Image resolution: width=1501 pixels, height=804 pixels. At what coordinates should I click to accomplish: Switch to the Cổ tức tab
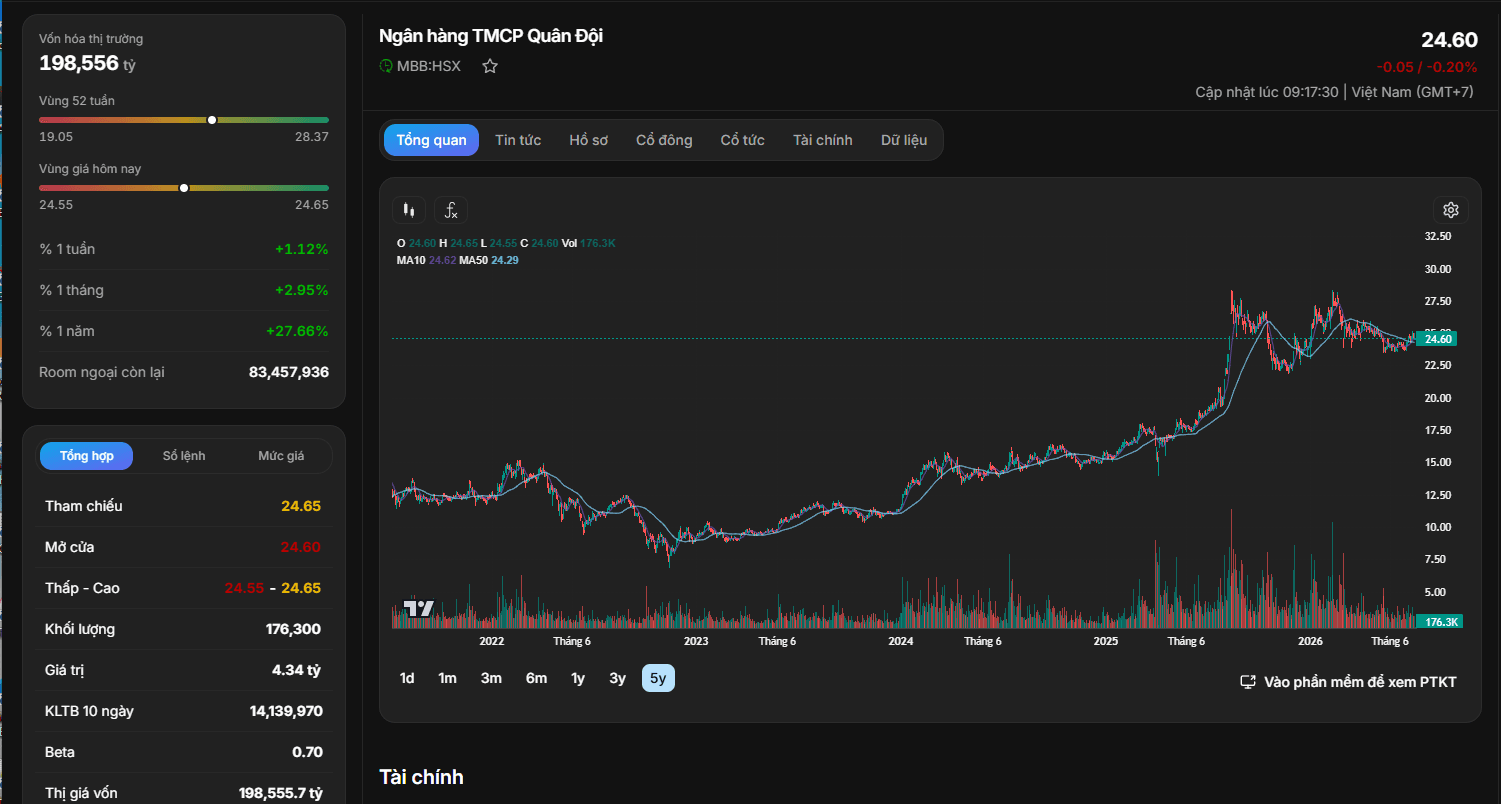coord(743,140)
